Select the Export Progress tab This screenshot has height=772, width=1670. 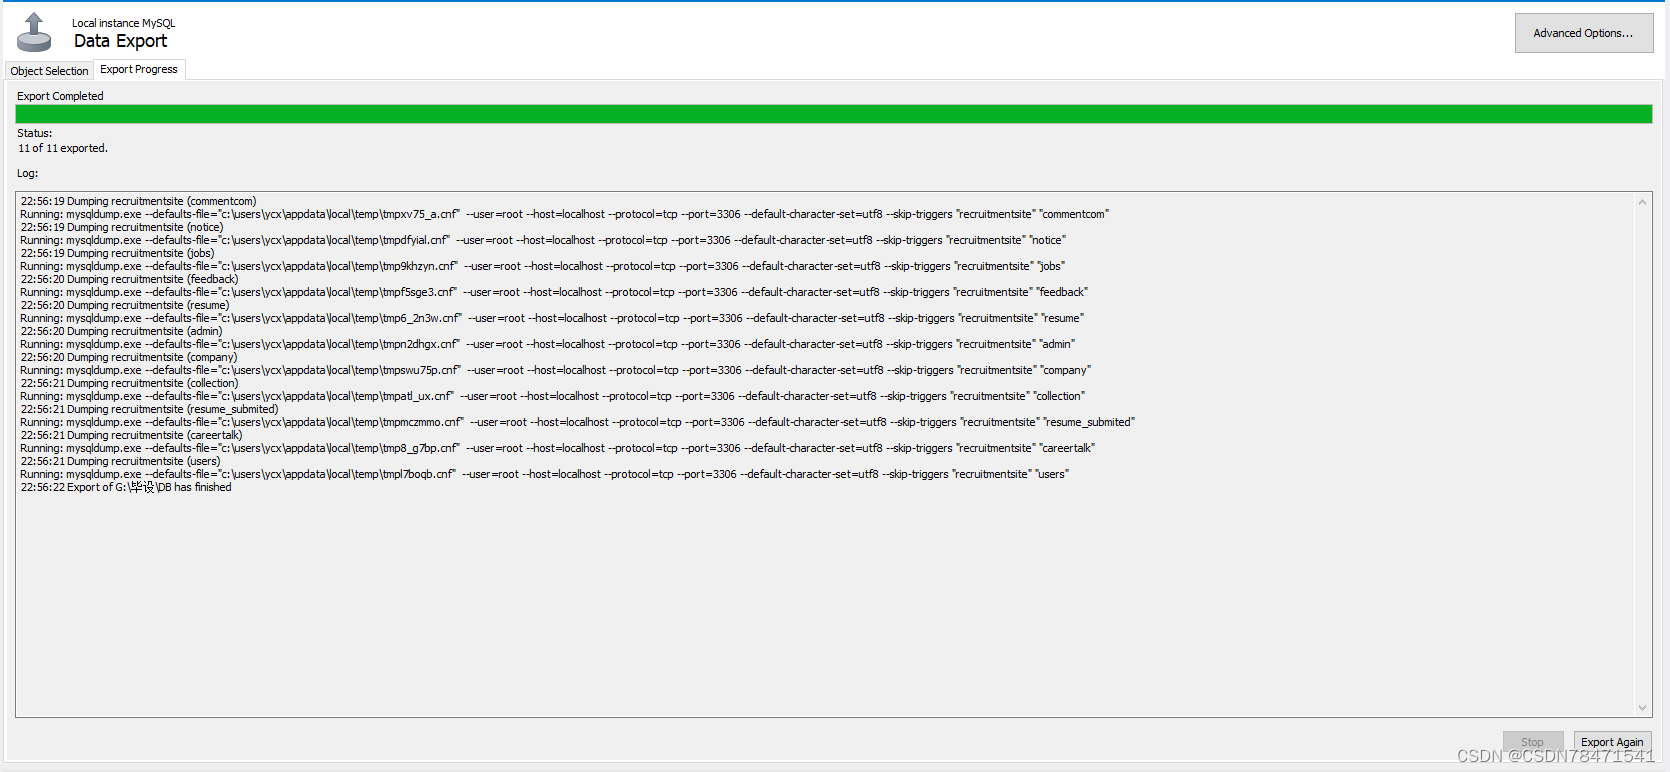[x=139, y=69]
